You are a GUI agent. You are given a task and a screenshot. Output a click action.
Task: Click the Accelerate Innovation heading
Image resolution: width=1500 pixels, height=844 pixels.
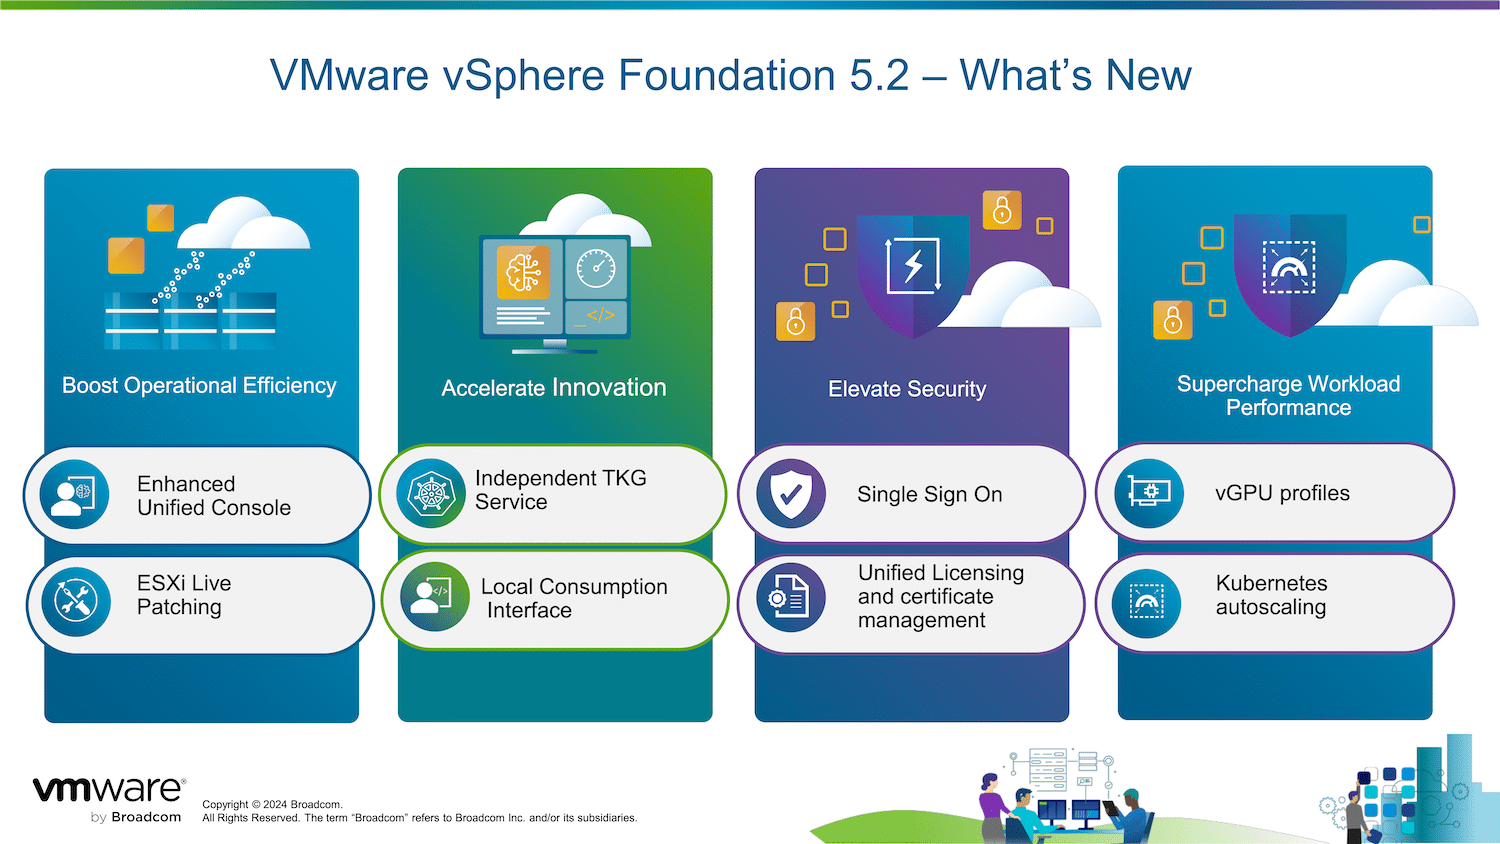point(554,388)
